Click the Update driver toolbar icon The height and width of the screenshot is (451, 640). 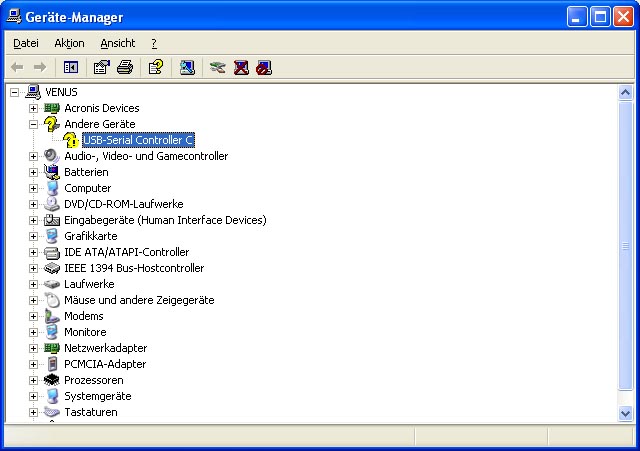pos(218,67)
